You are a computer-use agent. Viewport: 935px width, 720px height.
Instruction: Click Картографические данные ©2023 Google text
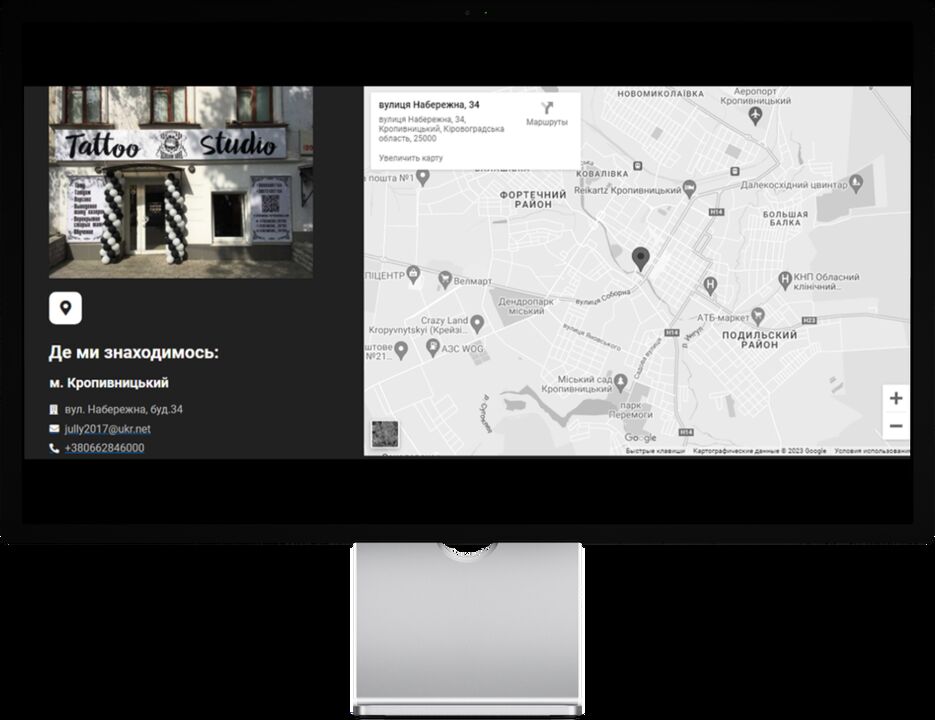coord(759,451)
